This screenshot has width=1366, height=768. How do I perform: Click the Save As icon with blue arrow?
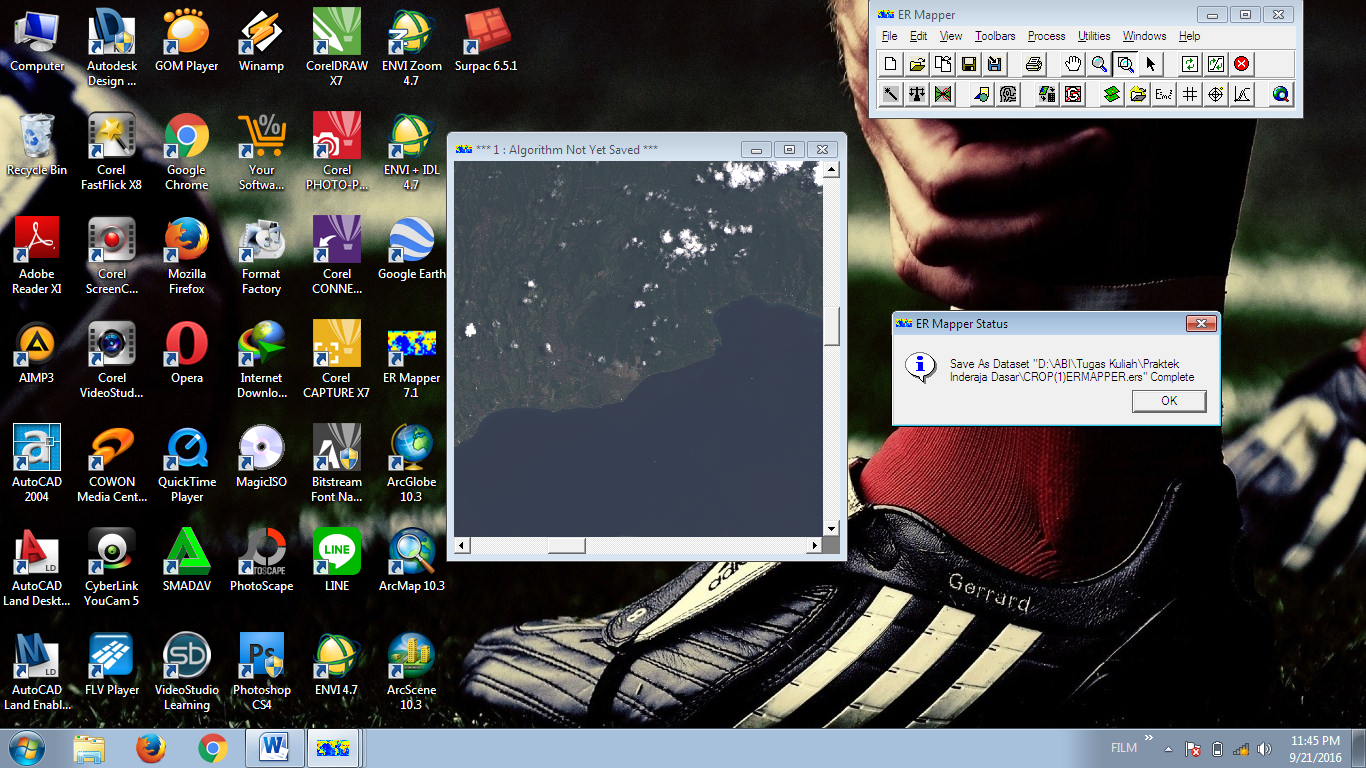pyautogui.click(x=994, y=64)
